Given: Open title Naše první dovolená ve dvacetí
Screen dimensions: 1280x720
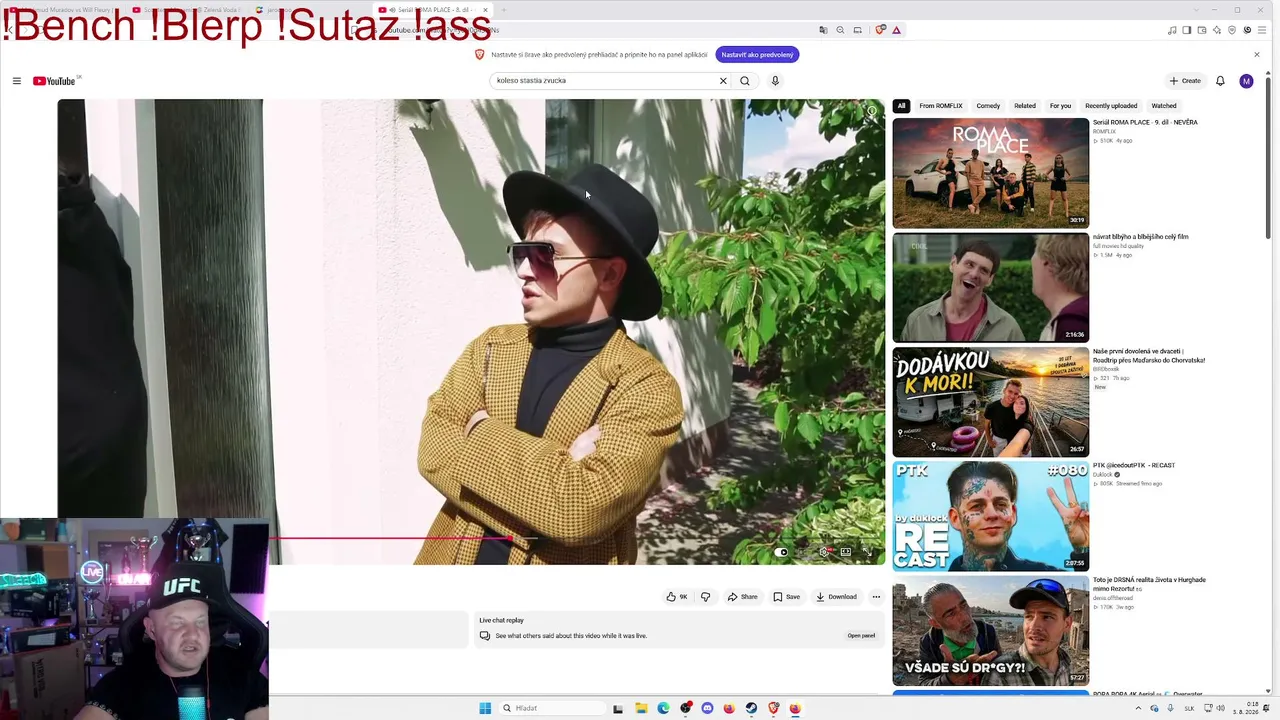Looking at the screenshot, I should pos(1149,356).
